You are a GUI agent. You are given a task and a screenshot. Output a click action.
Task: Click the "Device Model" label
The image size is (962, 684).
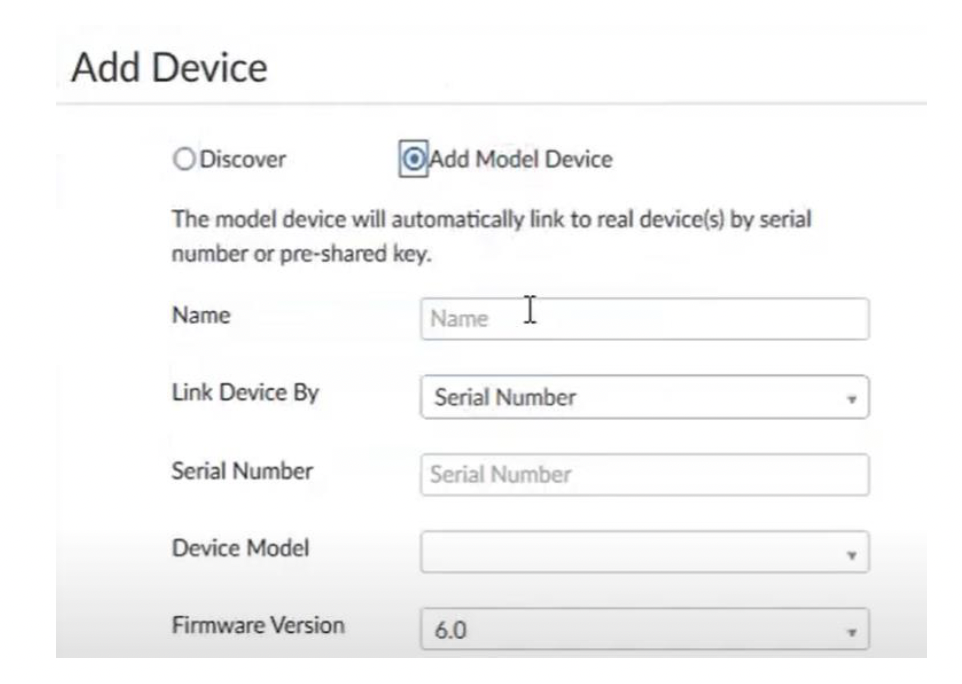(x=240, y=548)
